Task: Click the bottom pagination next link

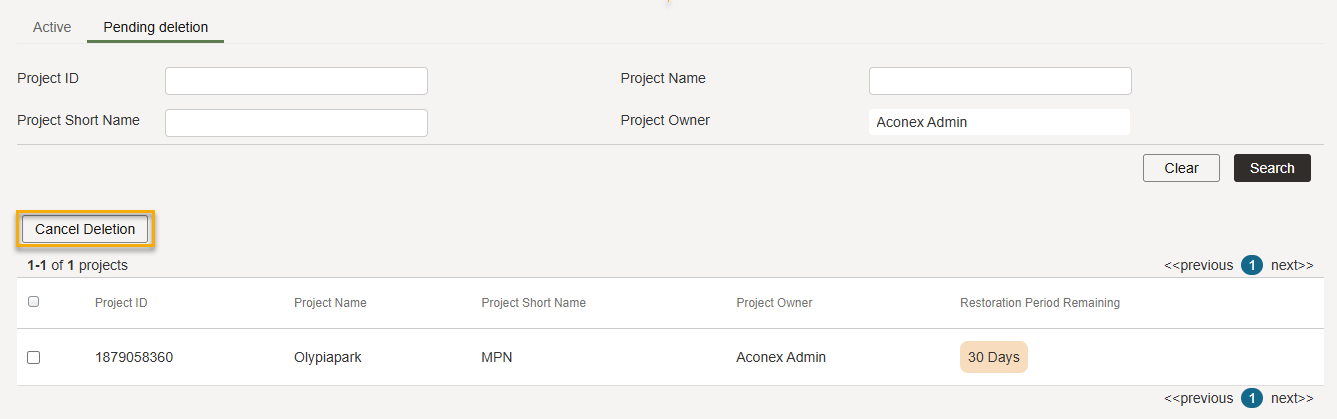Action: pyautogui.click(x=1292, y=398)
